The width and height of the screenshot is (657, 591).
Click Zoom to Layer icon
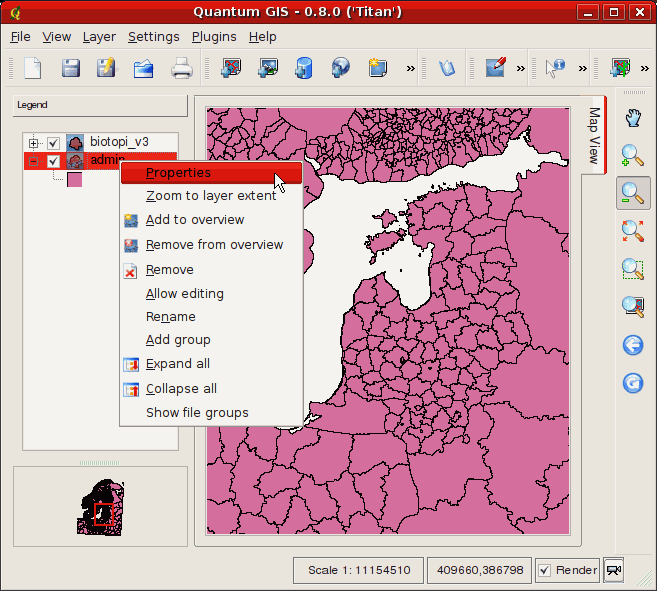[633, 306]
